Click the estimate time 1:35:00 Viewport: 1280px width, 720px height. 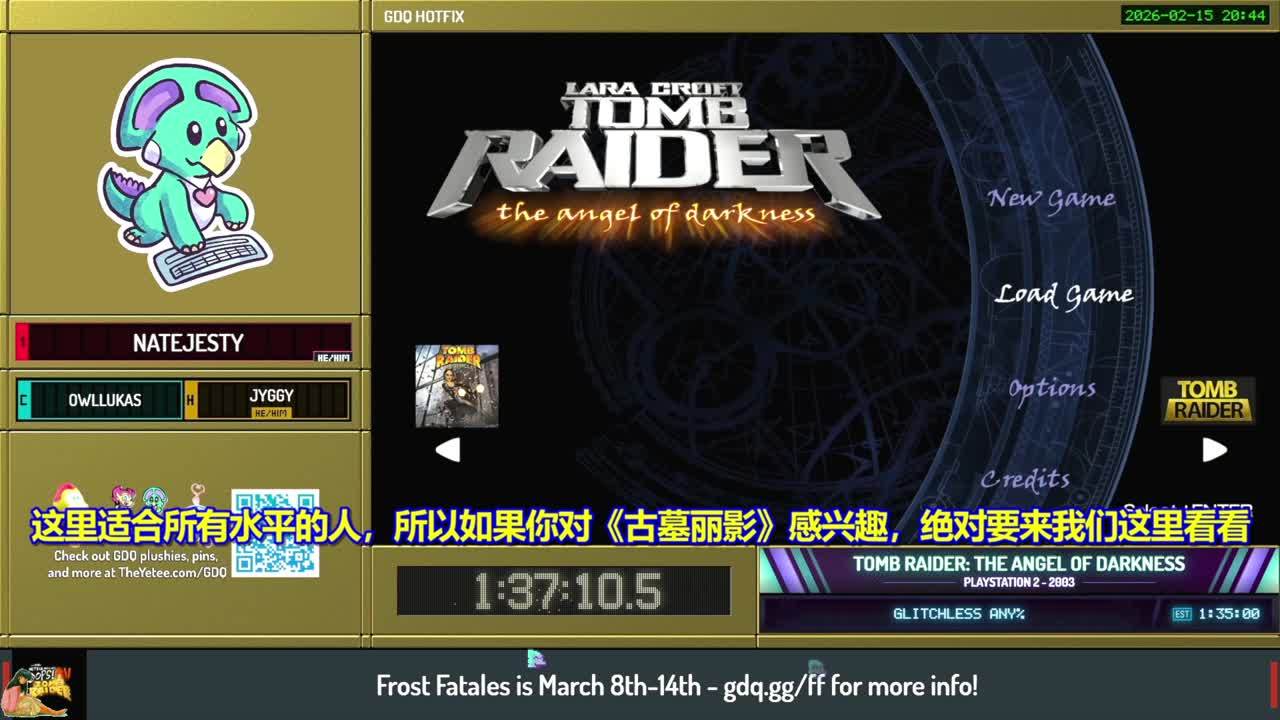click(1229, 614)
